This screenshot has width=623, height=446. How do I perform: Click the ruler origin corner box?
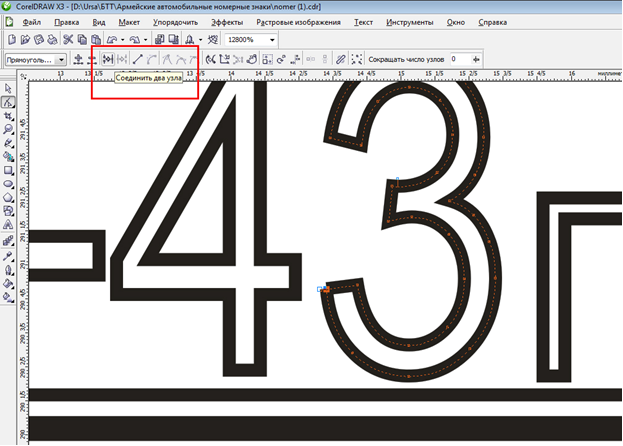[x=23, y=76]
